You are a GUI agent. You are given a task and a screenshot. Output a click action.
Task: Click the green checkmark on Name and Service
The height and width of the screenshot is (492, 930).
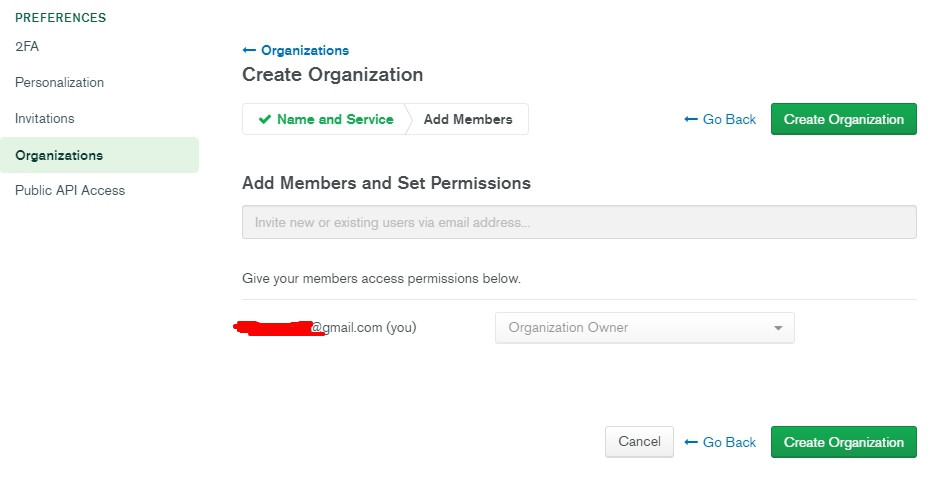pyautogui.click(x=265, y=119)
